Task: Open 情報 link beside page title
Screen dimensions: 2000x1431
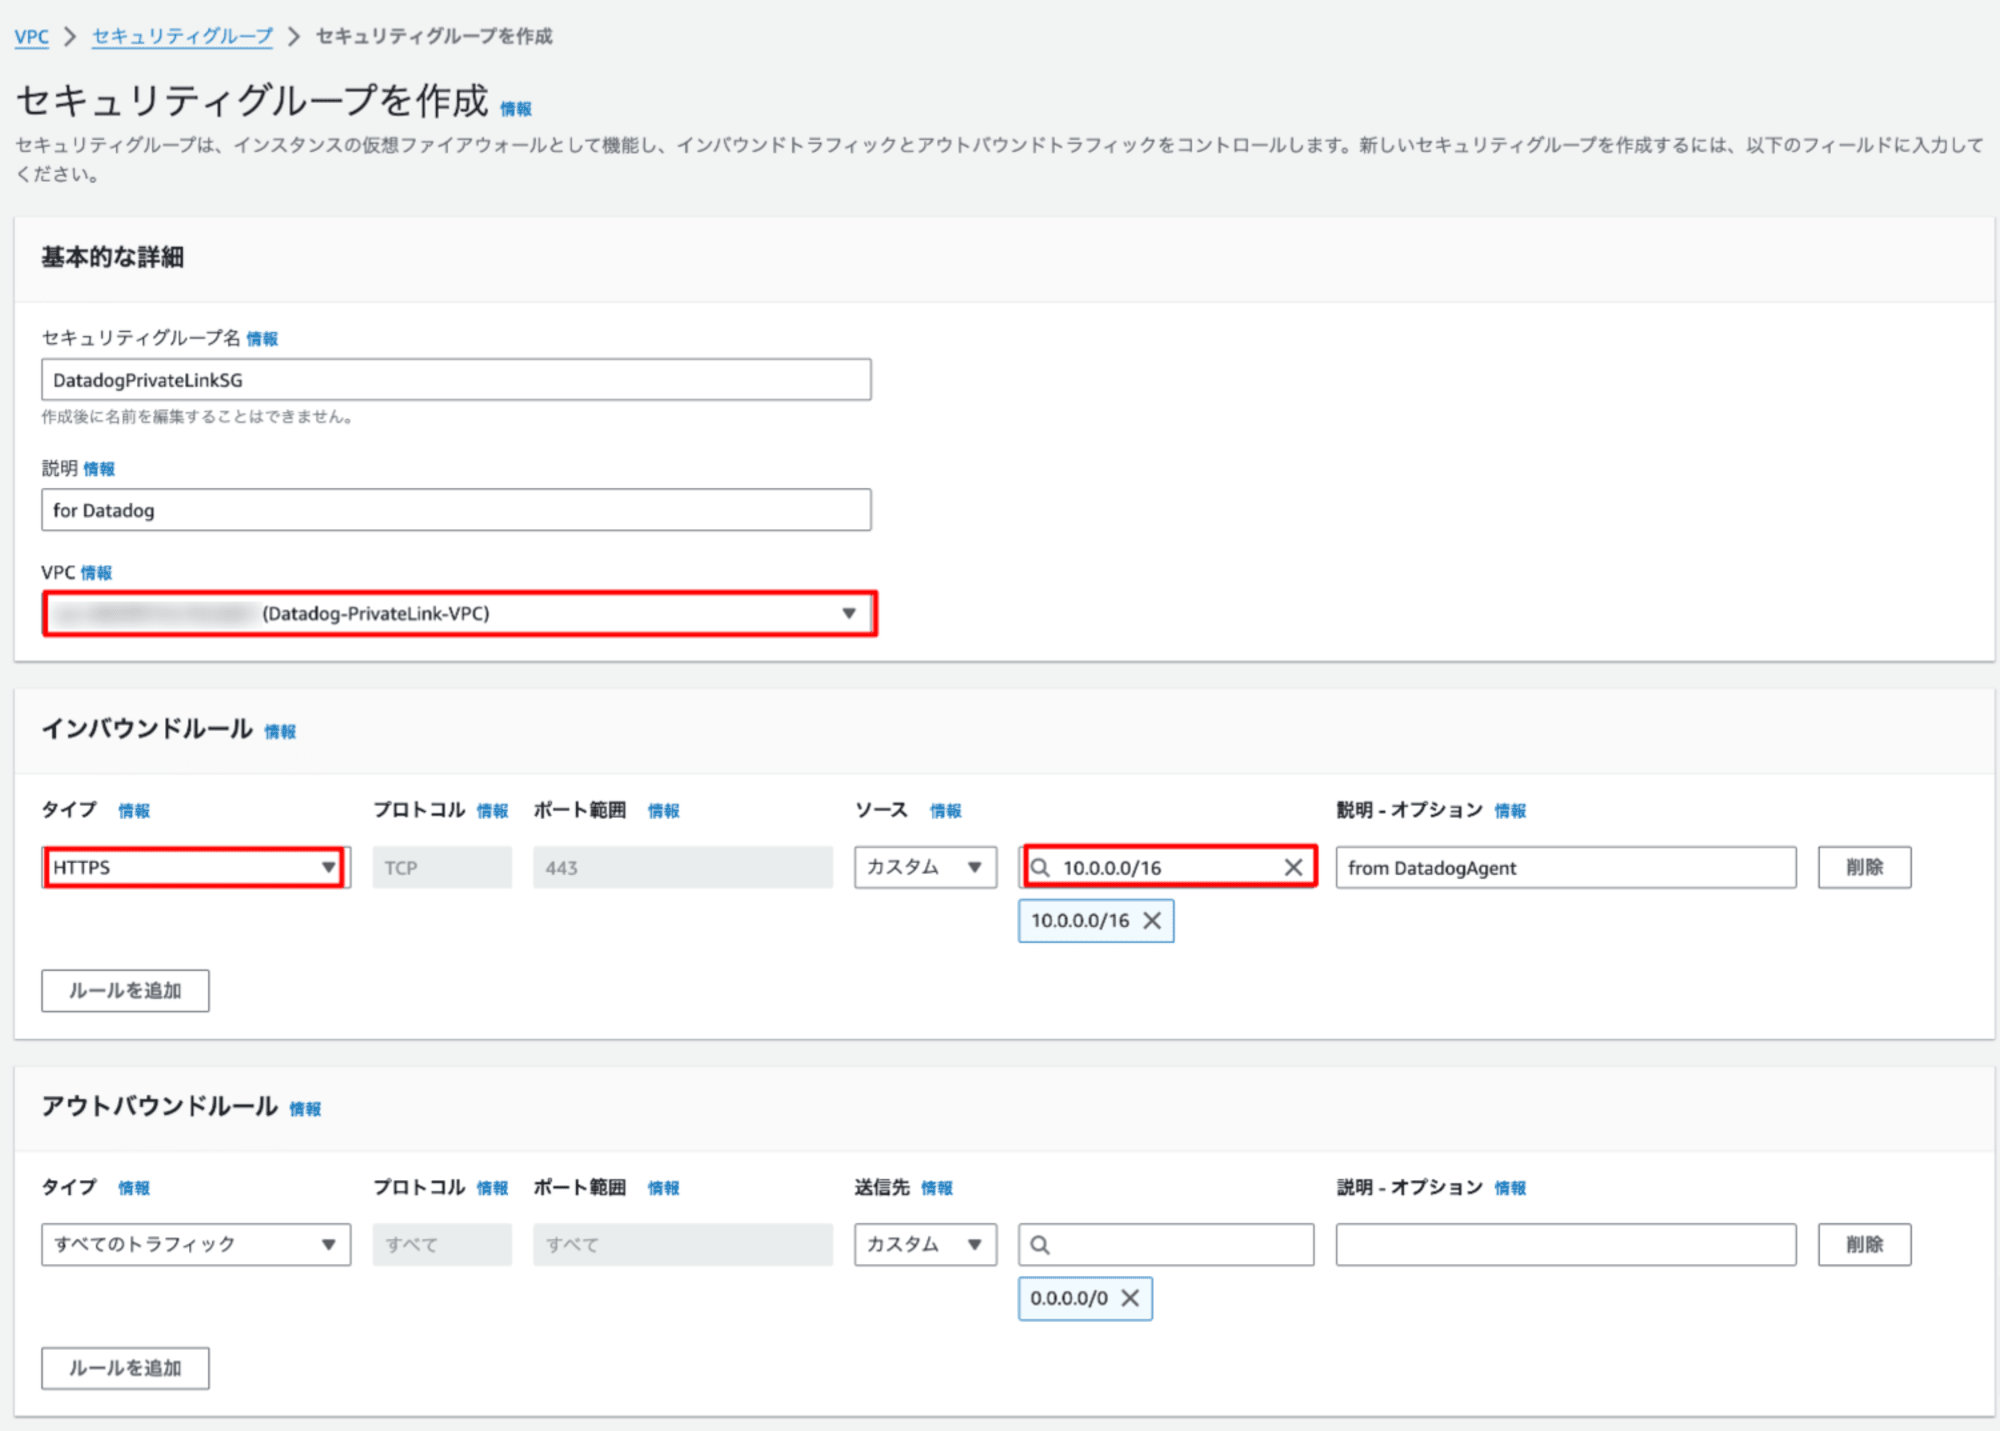Action: [516, 109]
